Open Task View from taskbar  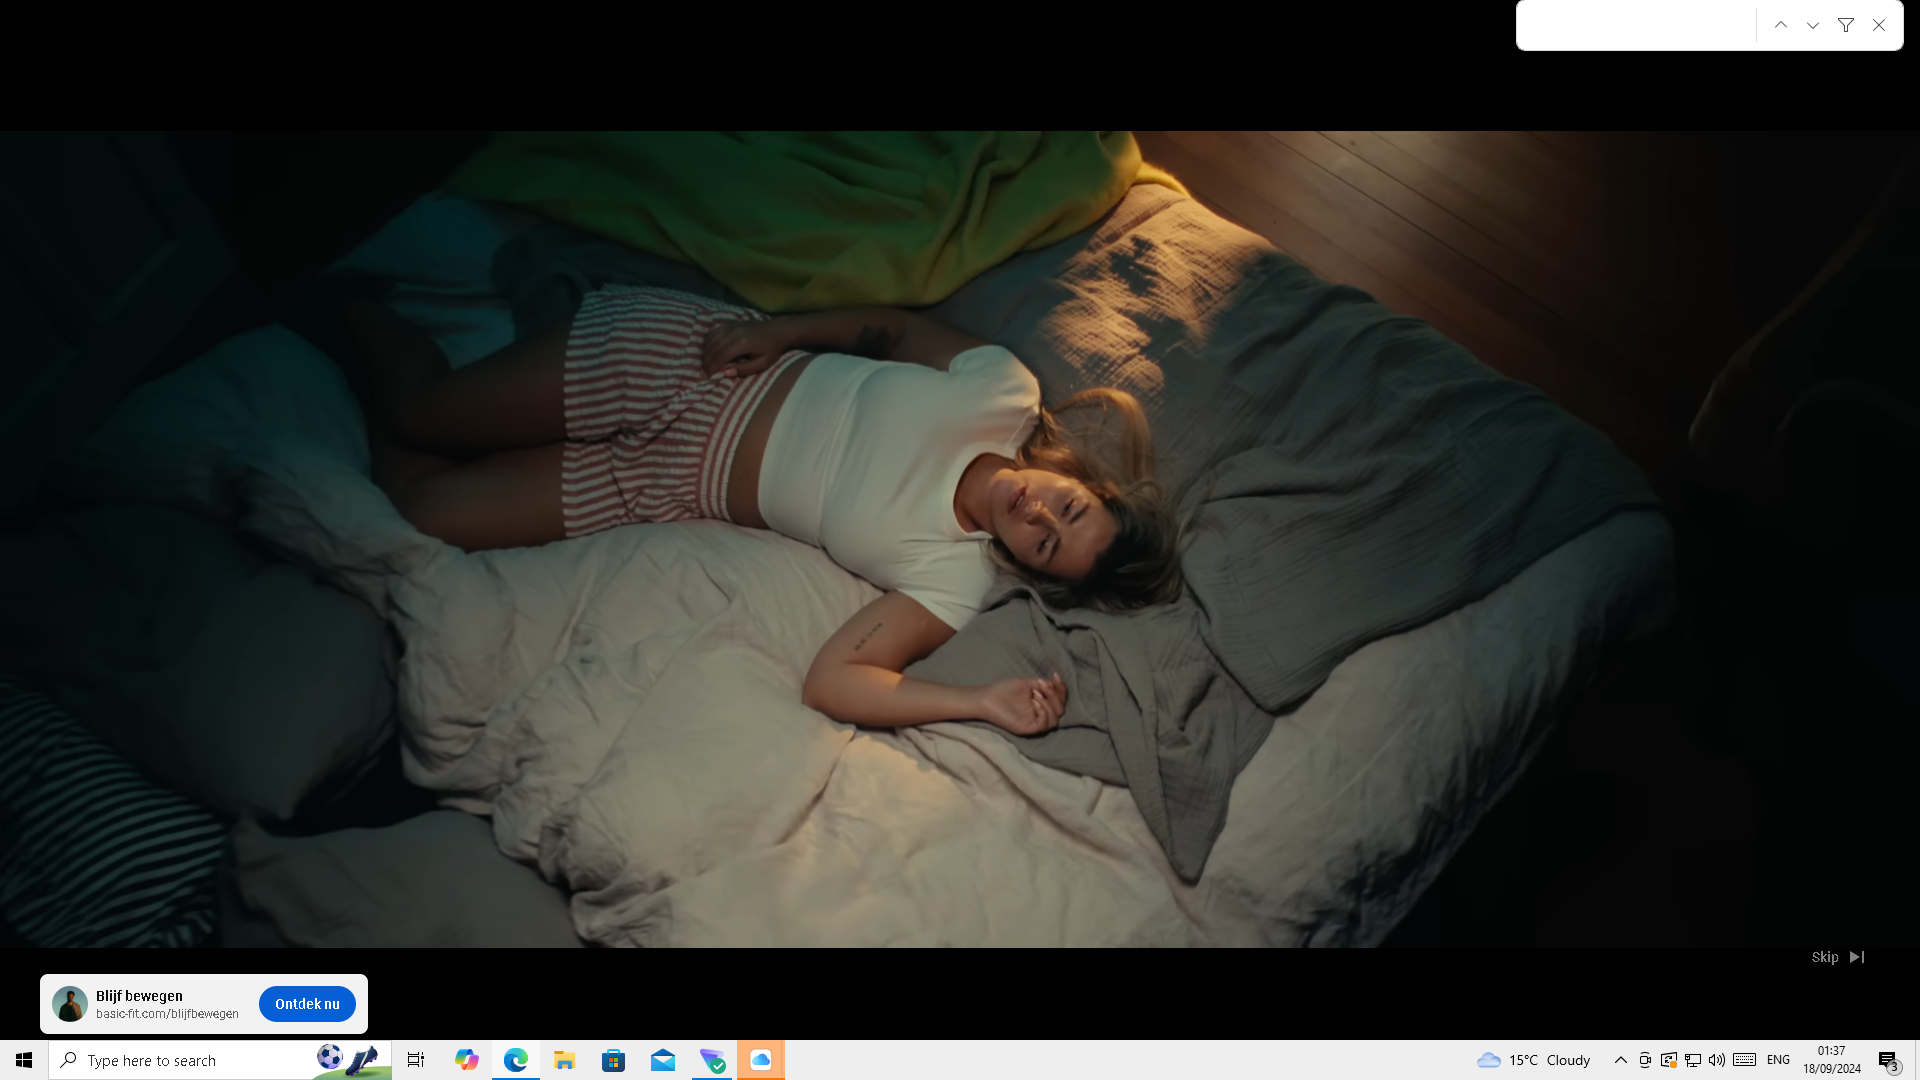pyautogui.click(x=416, y=1060)
